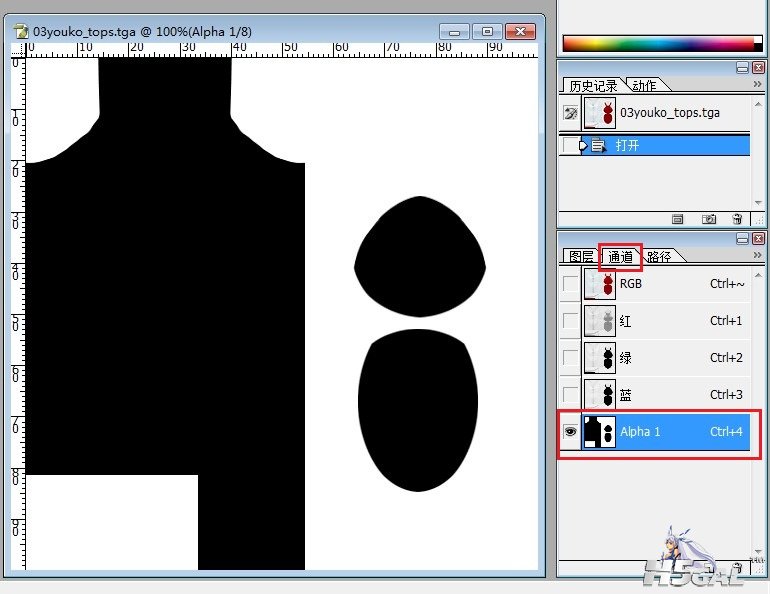Show the 蓝 (Blue) channel
This screenshot has width=770, height=594.
570,395
